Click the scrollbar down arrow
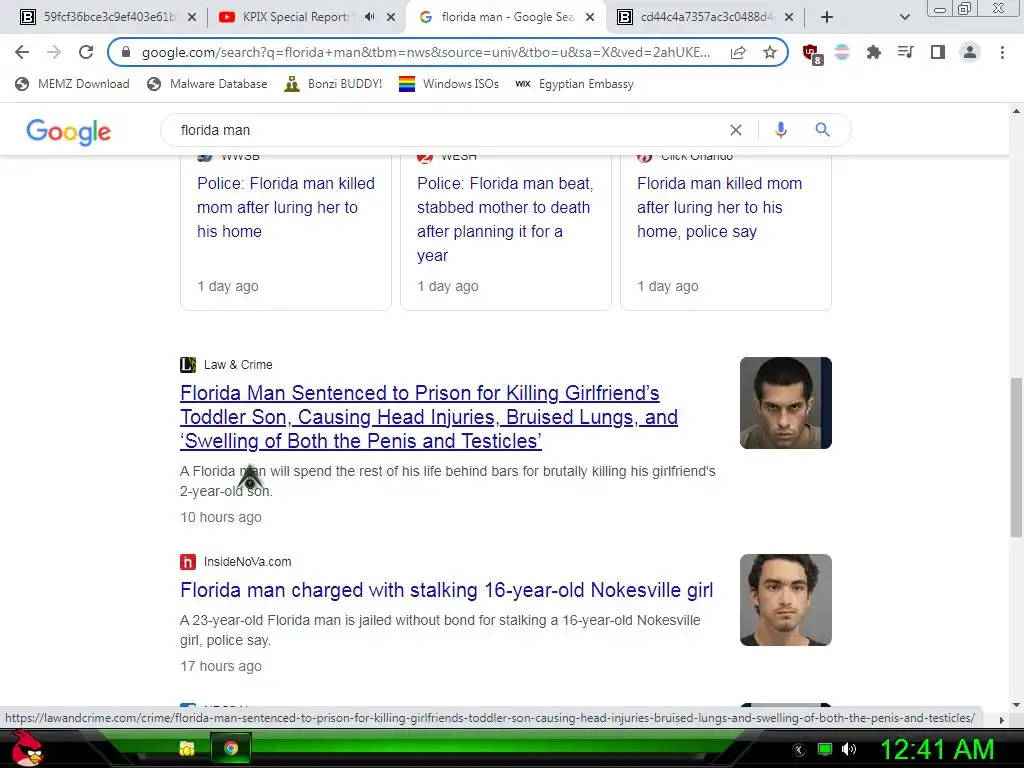Screen dimensions: 1024x768 1017,705
